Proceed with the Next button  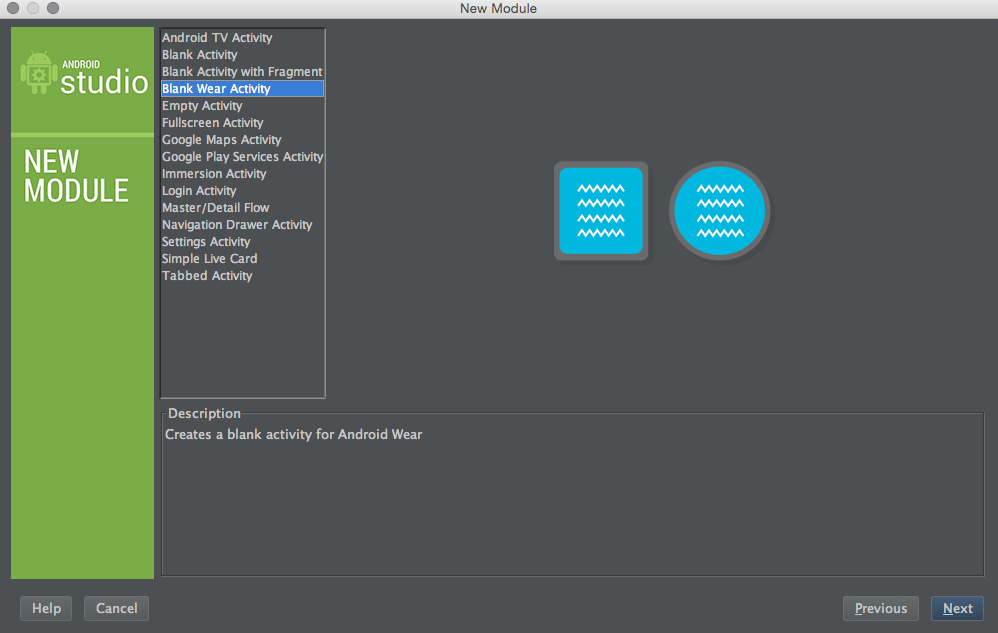pyautogui.click(x=957, y=608)
